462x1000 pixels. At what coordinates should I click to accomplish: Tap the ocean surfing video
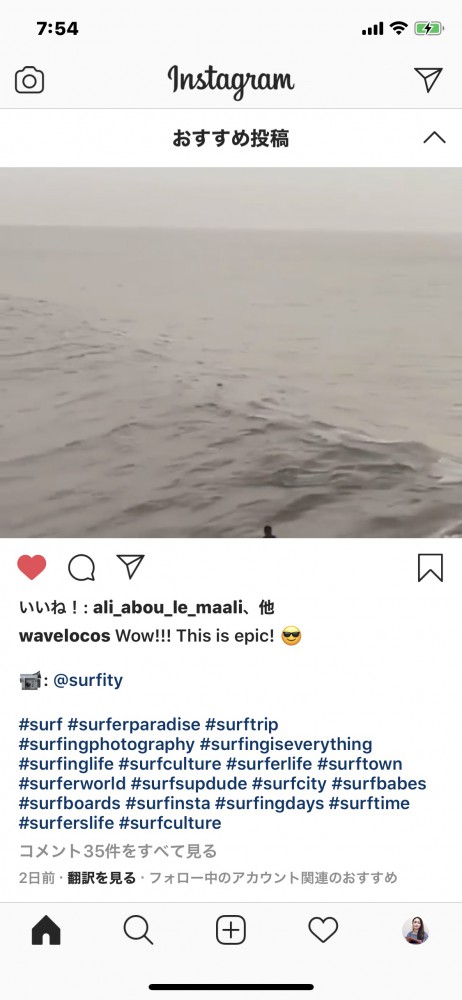point(231,352)
